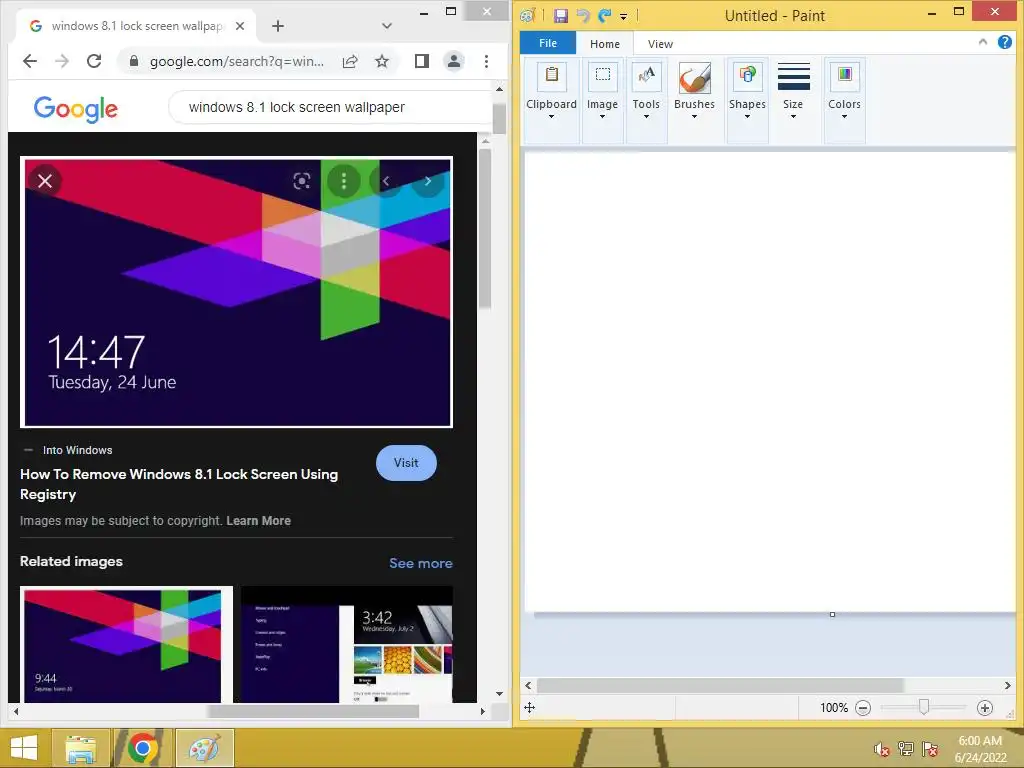Open File Explorer from the taskbar
The image size is (1024, 768).
81,748
